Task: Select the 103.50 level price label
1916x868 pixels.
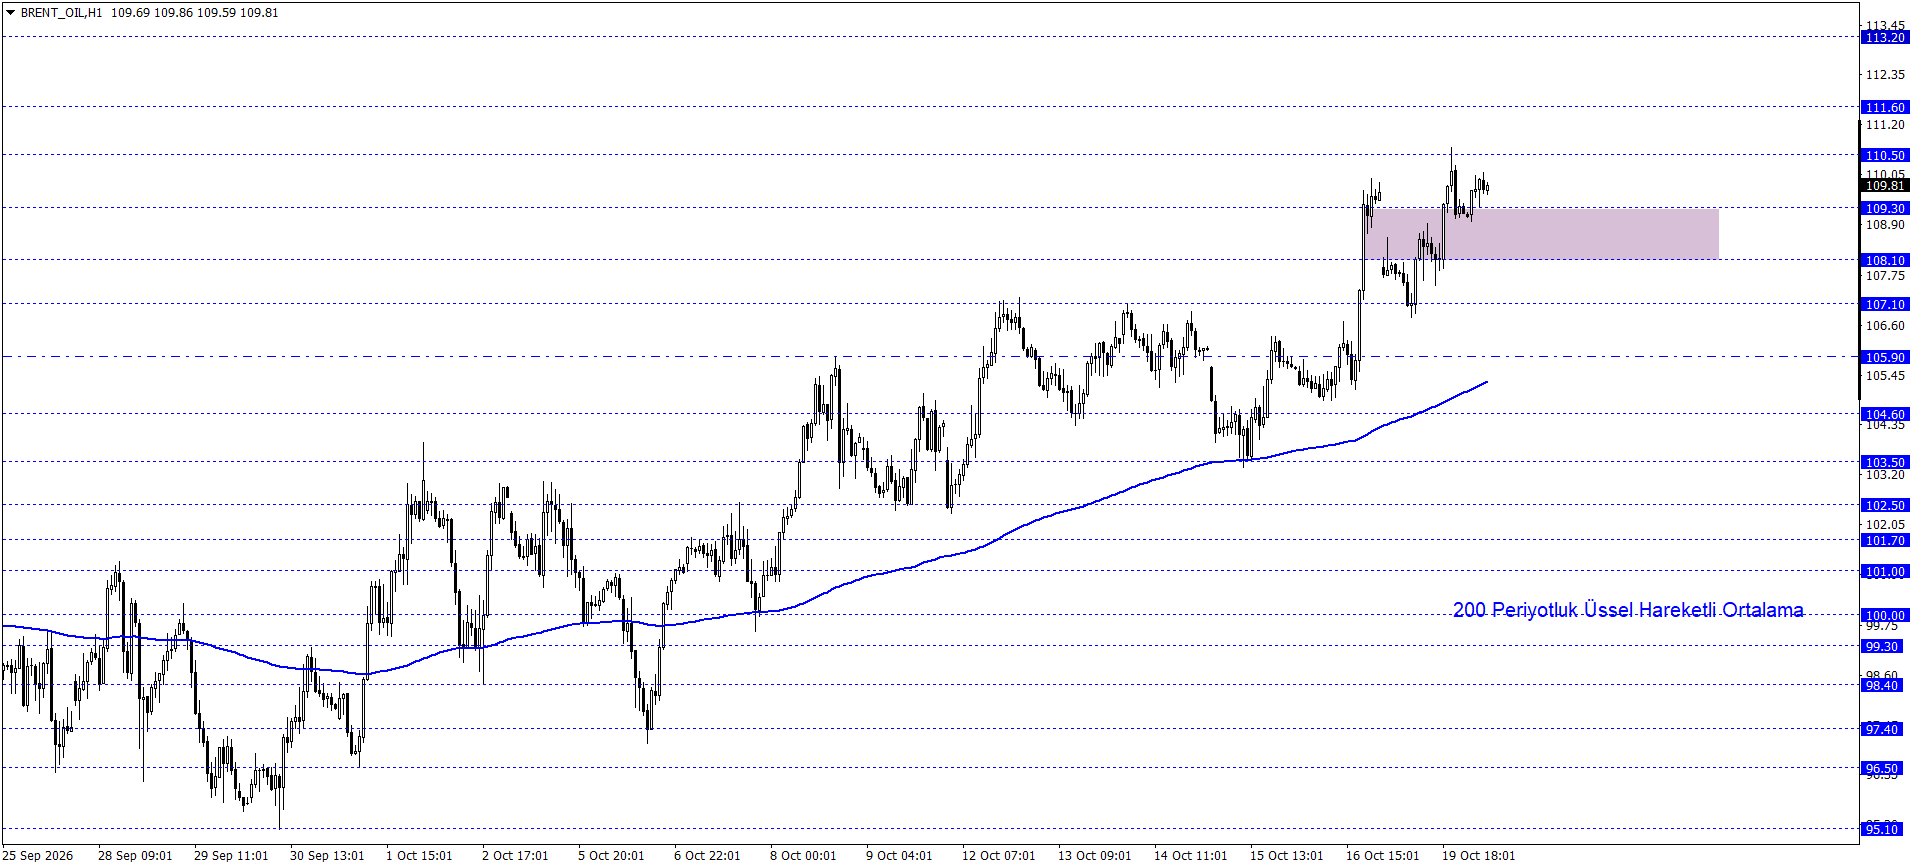Action: point(1885,463)
